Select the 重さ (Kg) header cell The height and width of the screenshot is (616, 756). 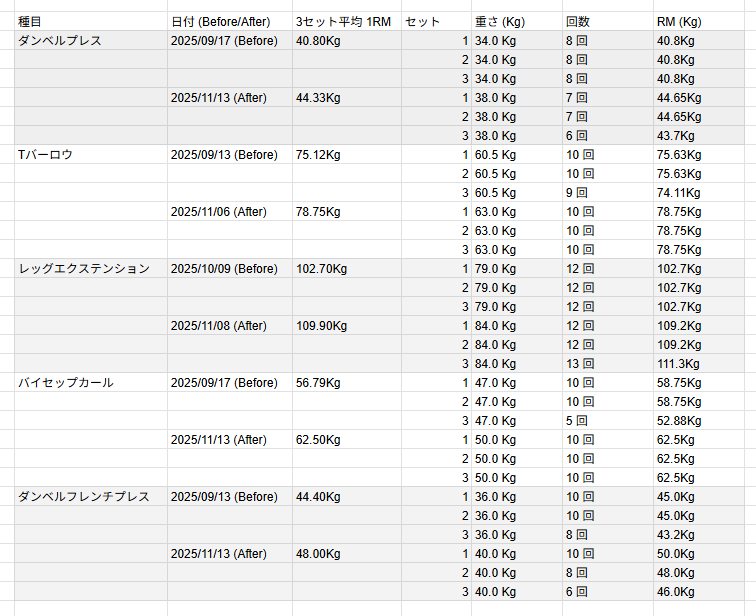pos(517,22)
